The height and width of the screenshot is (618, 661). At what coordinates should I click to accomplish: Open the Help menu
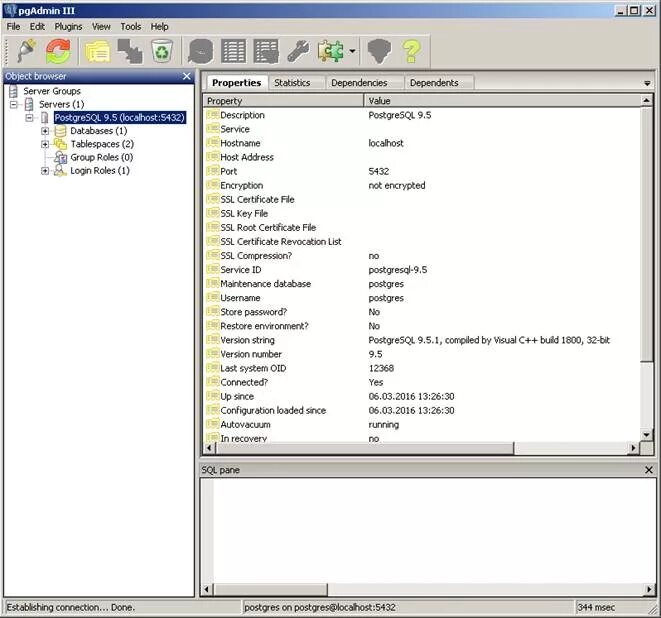click(x=159, y=27)
